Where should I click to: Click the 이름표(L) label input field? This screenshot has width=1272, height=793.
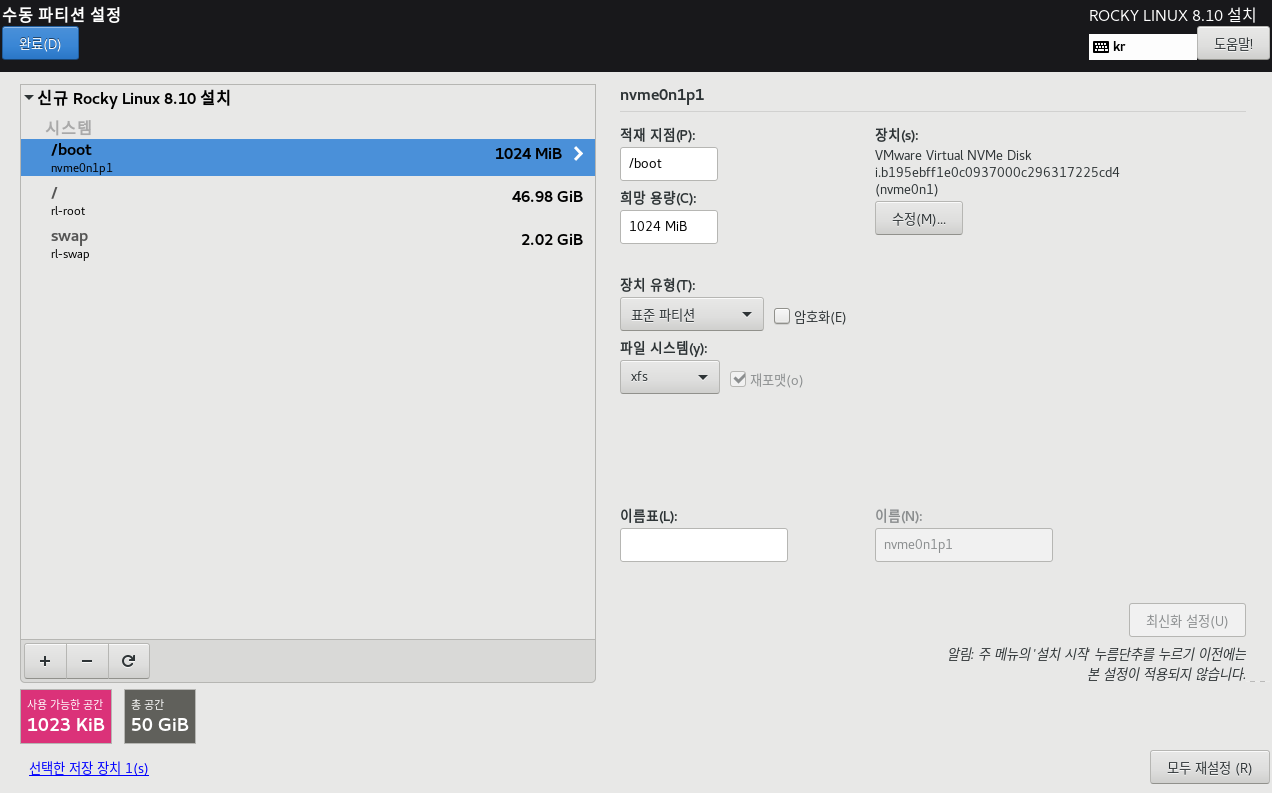(704, 545)
